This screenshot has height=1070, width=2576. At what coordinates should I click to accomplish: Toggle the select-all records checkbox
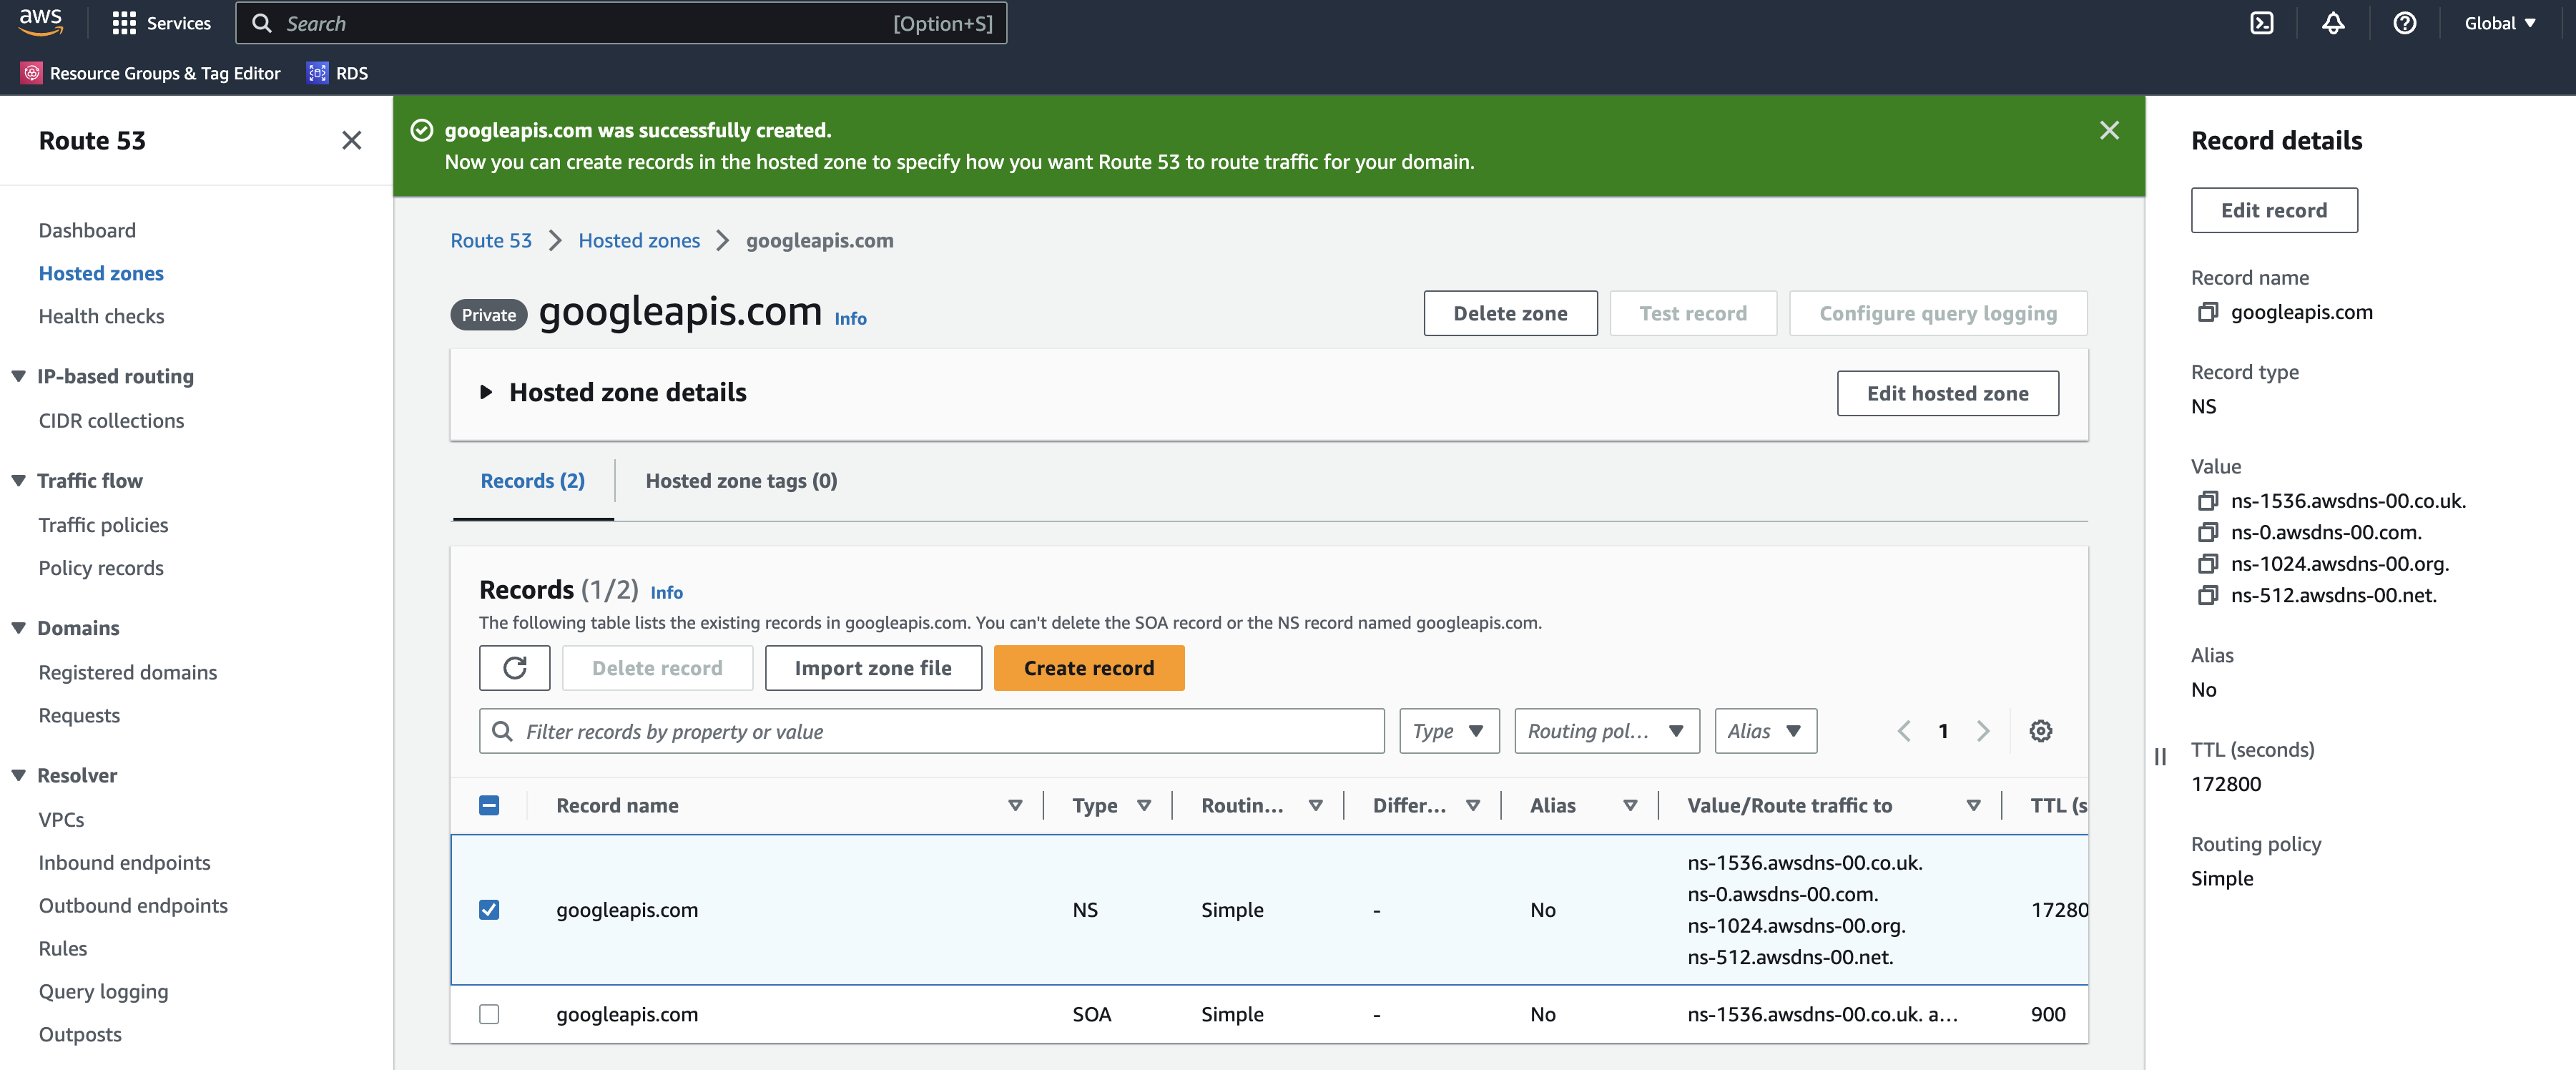489,804
